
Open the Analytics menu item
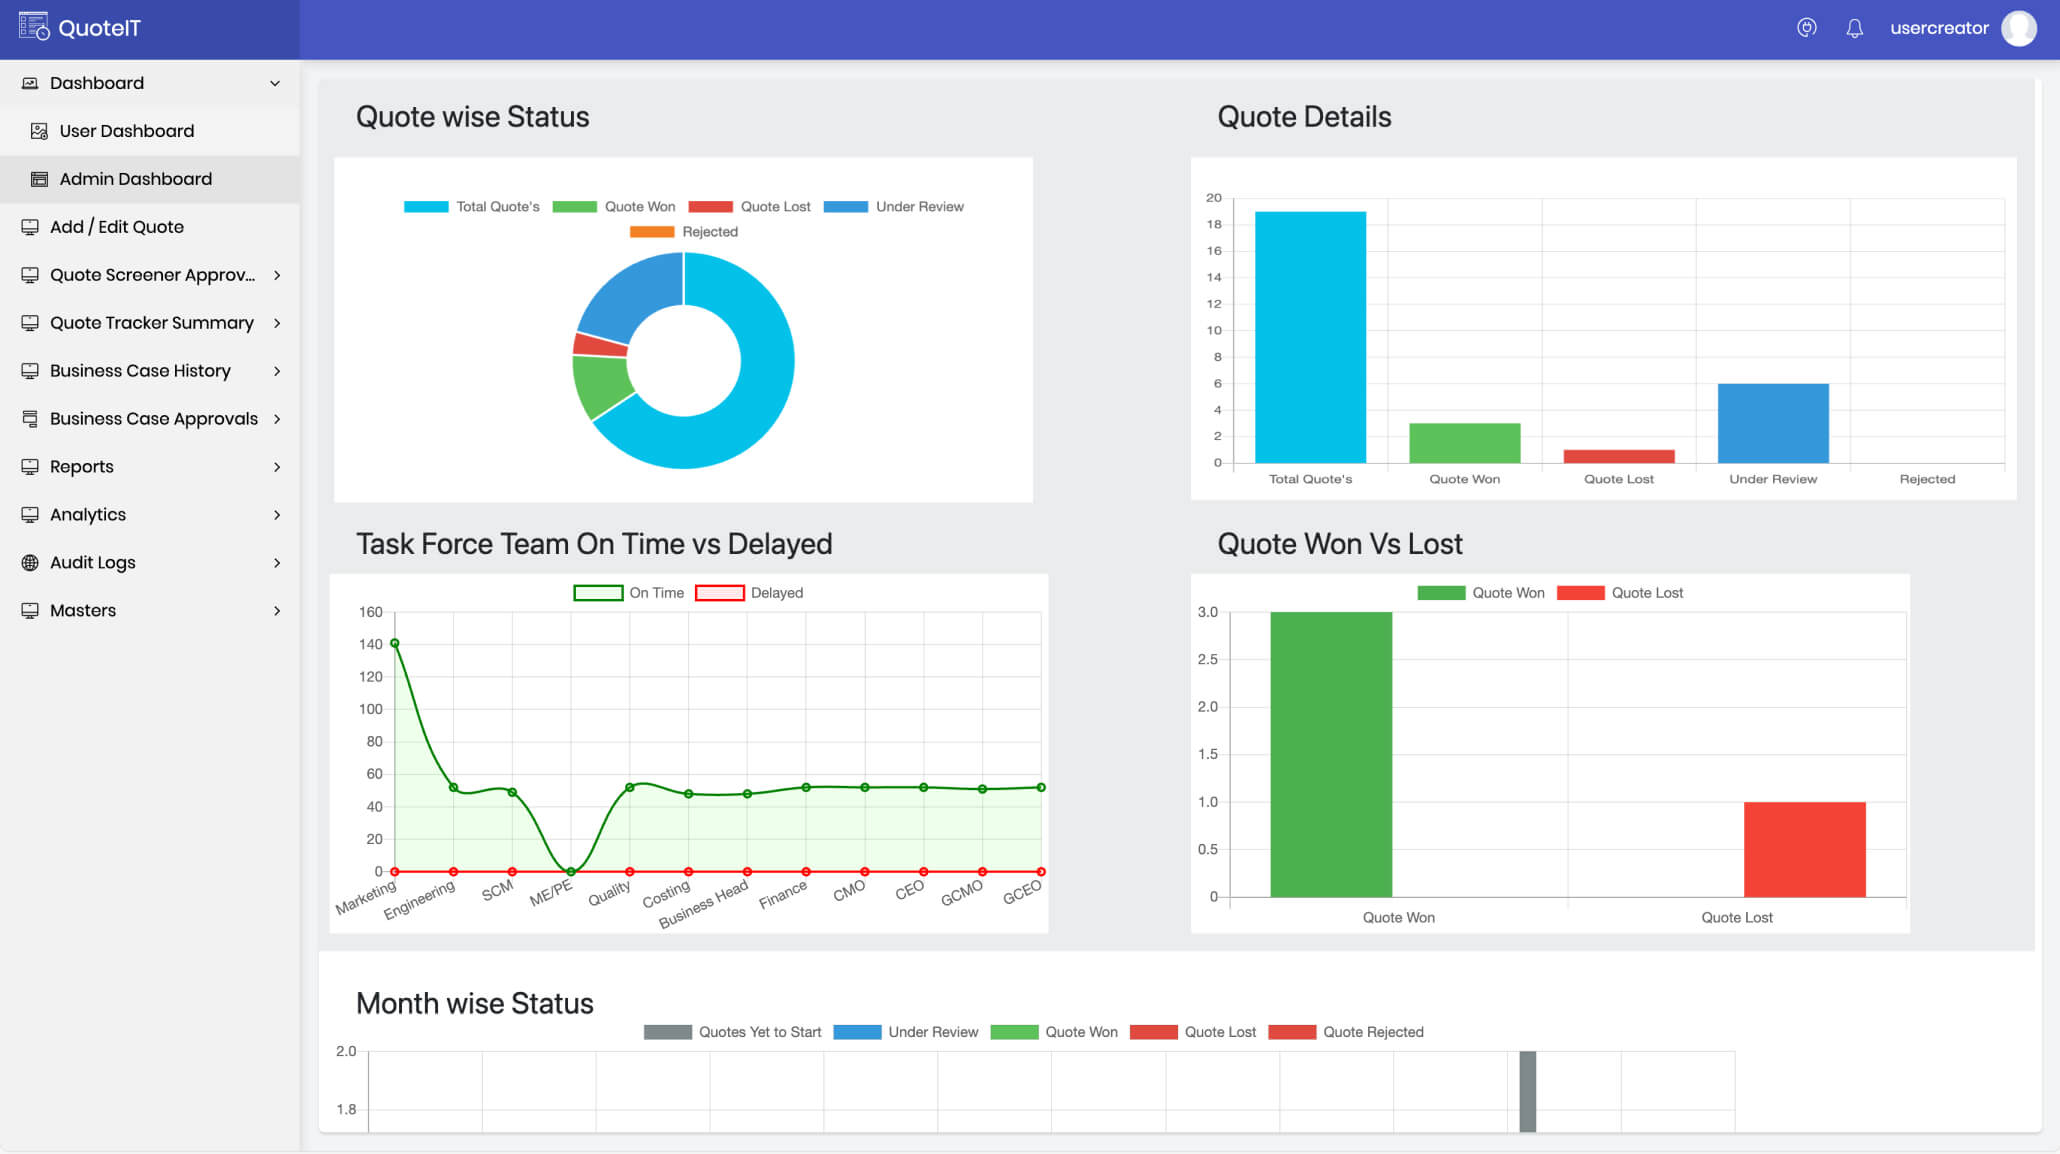[x=88, y=515]
